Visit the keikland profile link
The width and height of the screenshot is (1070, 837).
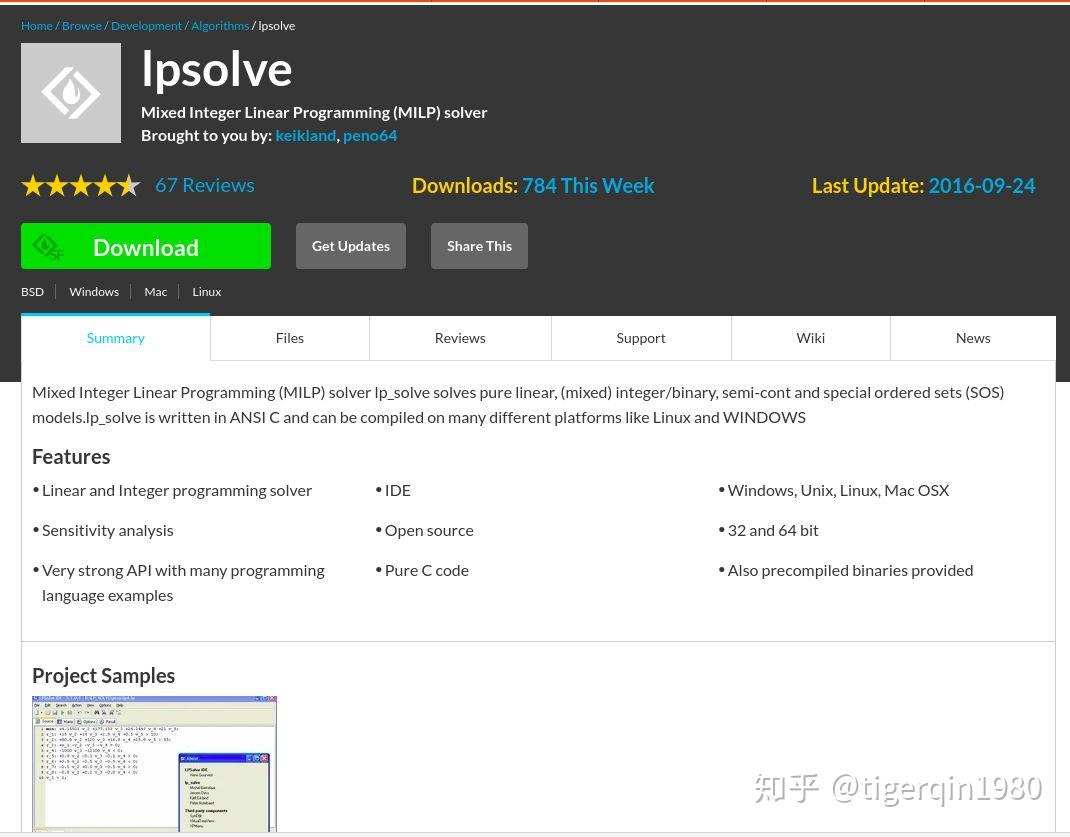(305, 134)
